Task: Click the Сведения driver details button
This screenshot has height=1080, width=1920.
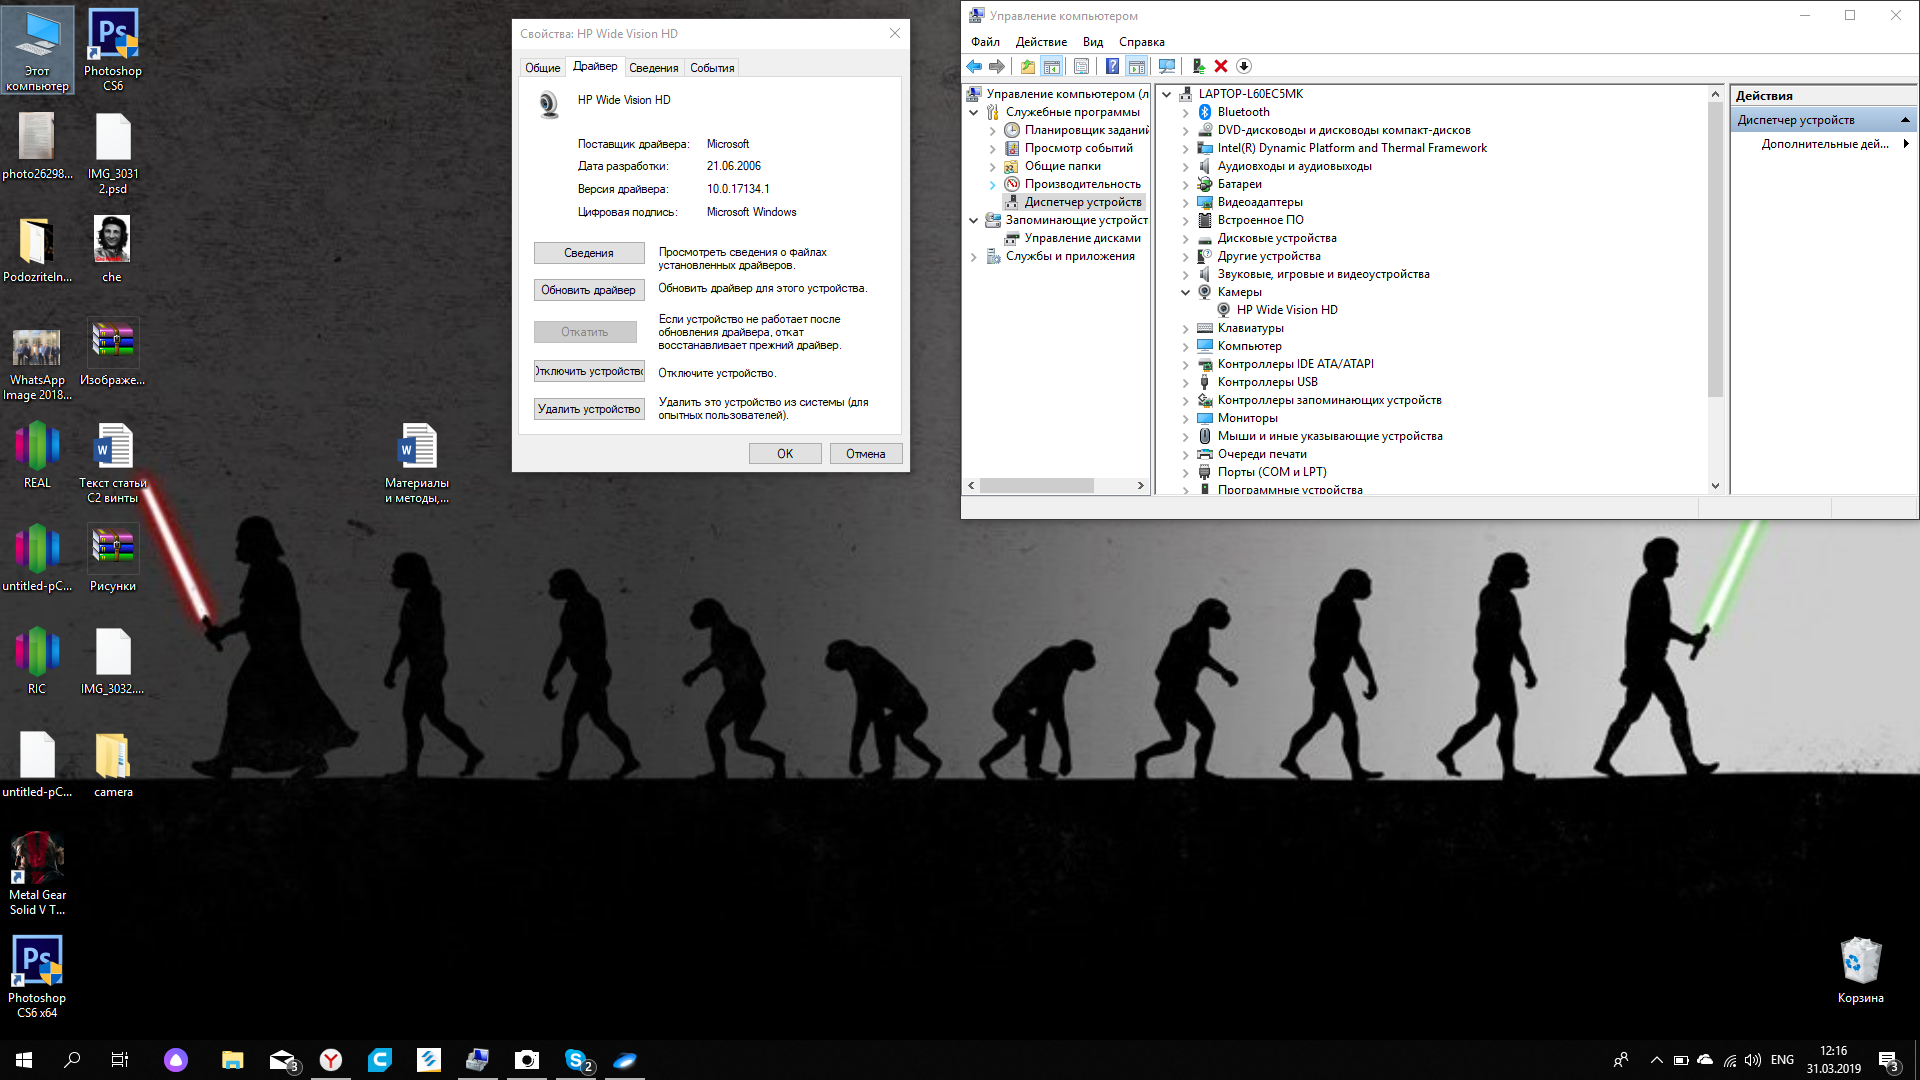Action: (x=589, y=253)
